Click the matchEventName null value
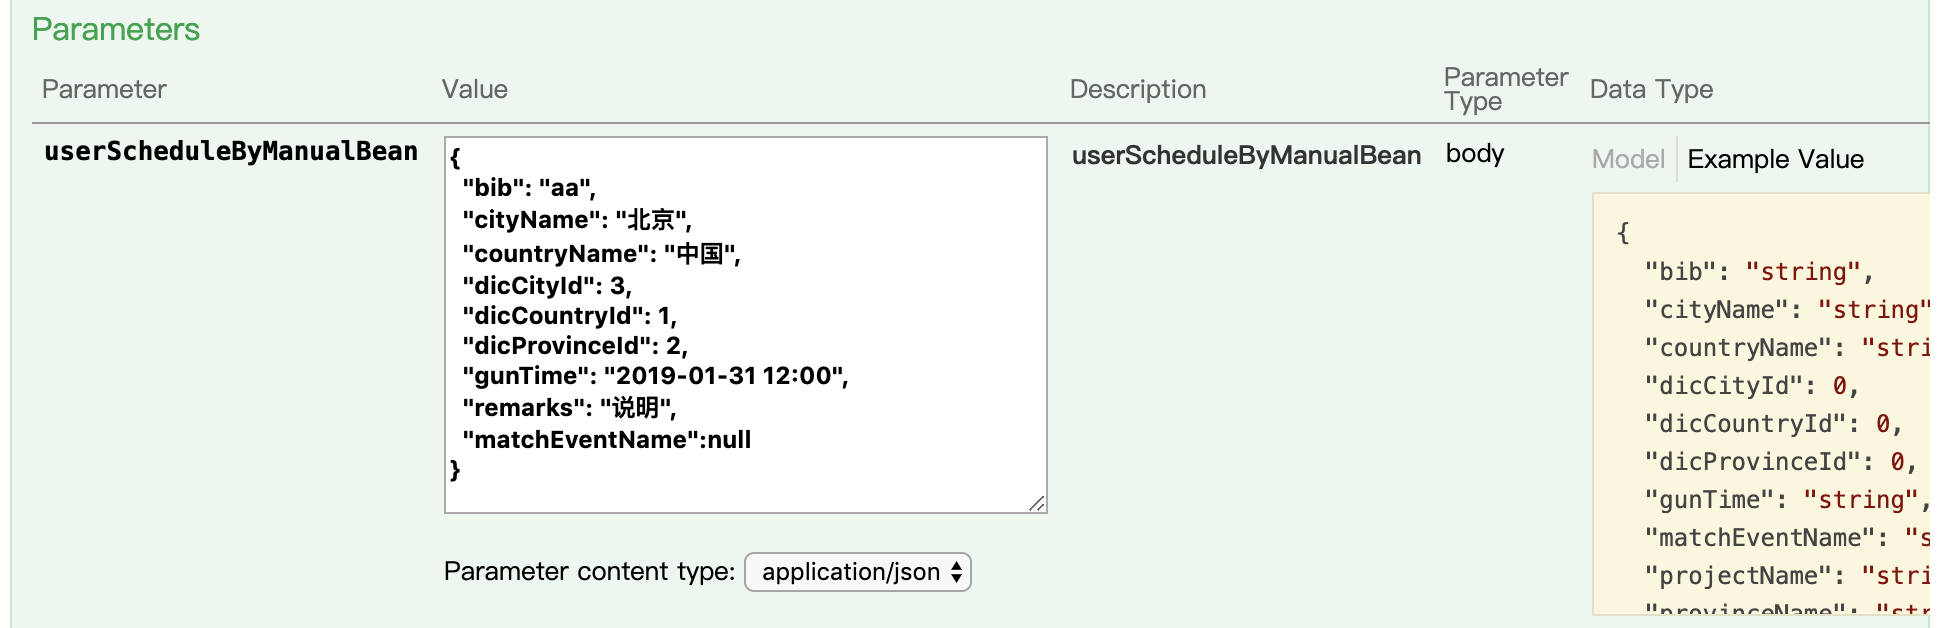Image resolution: width=1938 pixels, height=628 pixels. pyautogui.click(x=727, y=439)
